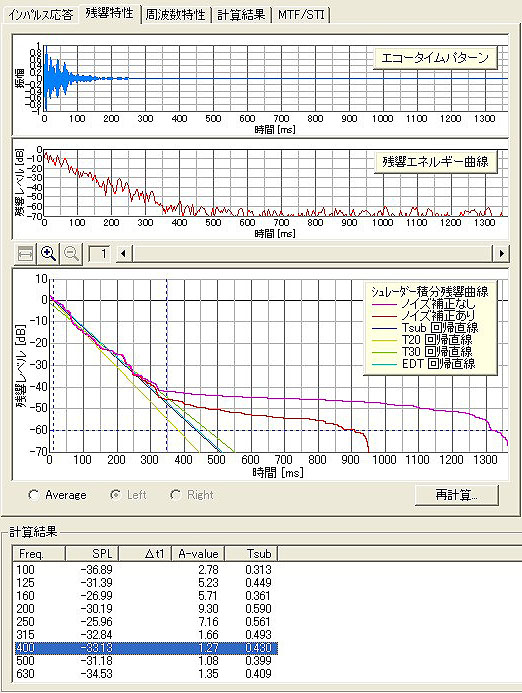Click SPL value -36.89

click(96, 570)
